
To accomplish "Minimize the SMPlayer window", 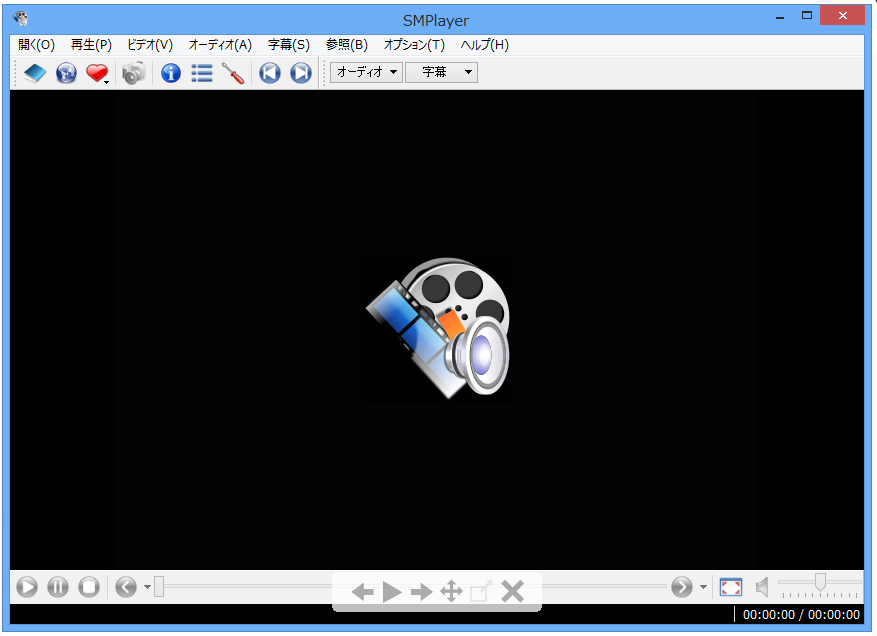I will point(780,16).
